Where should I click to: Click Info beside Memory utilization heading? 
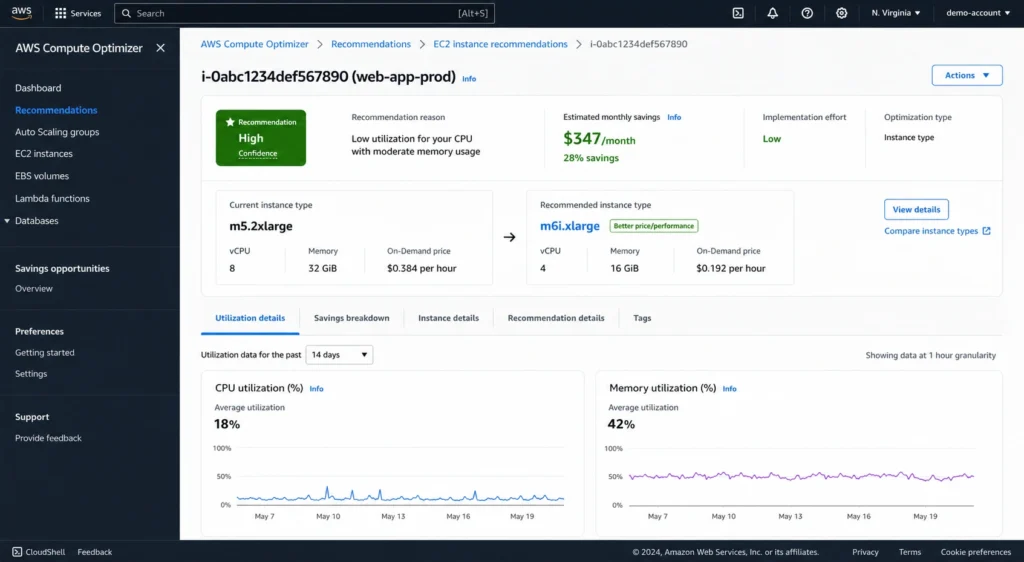[729, 388]
